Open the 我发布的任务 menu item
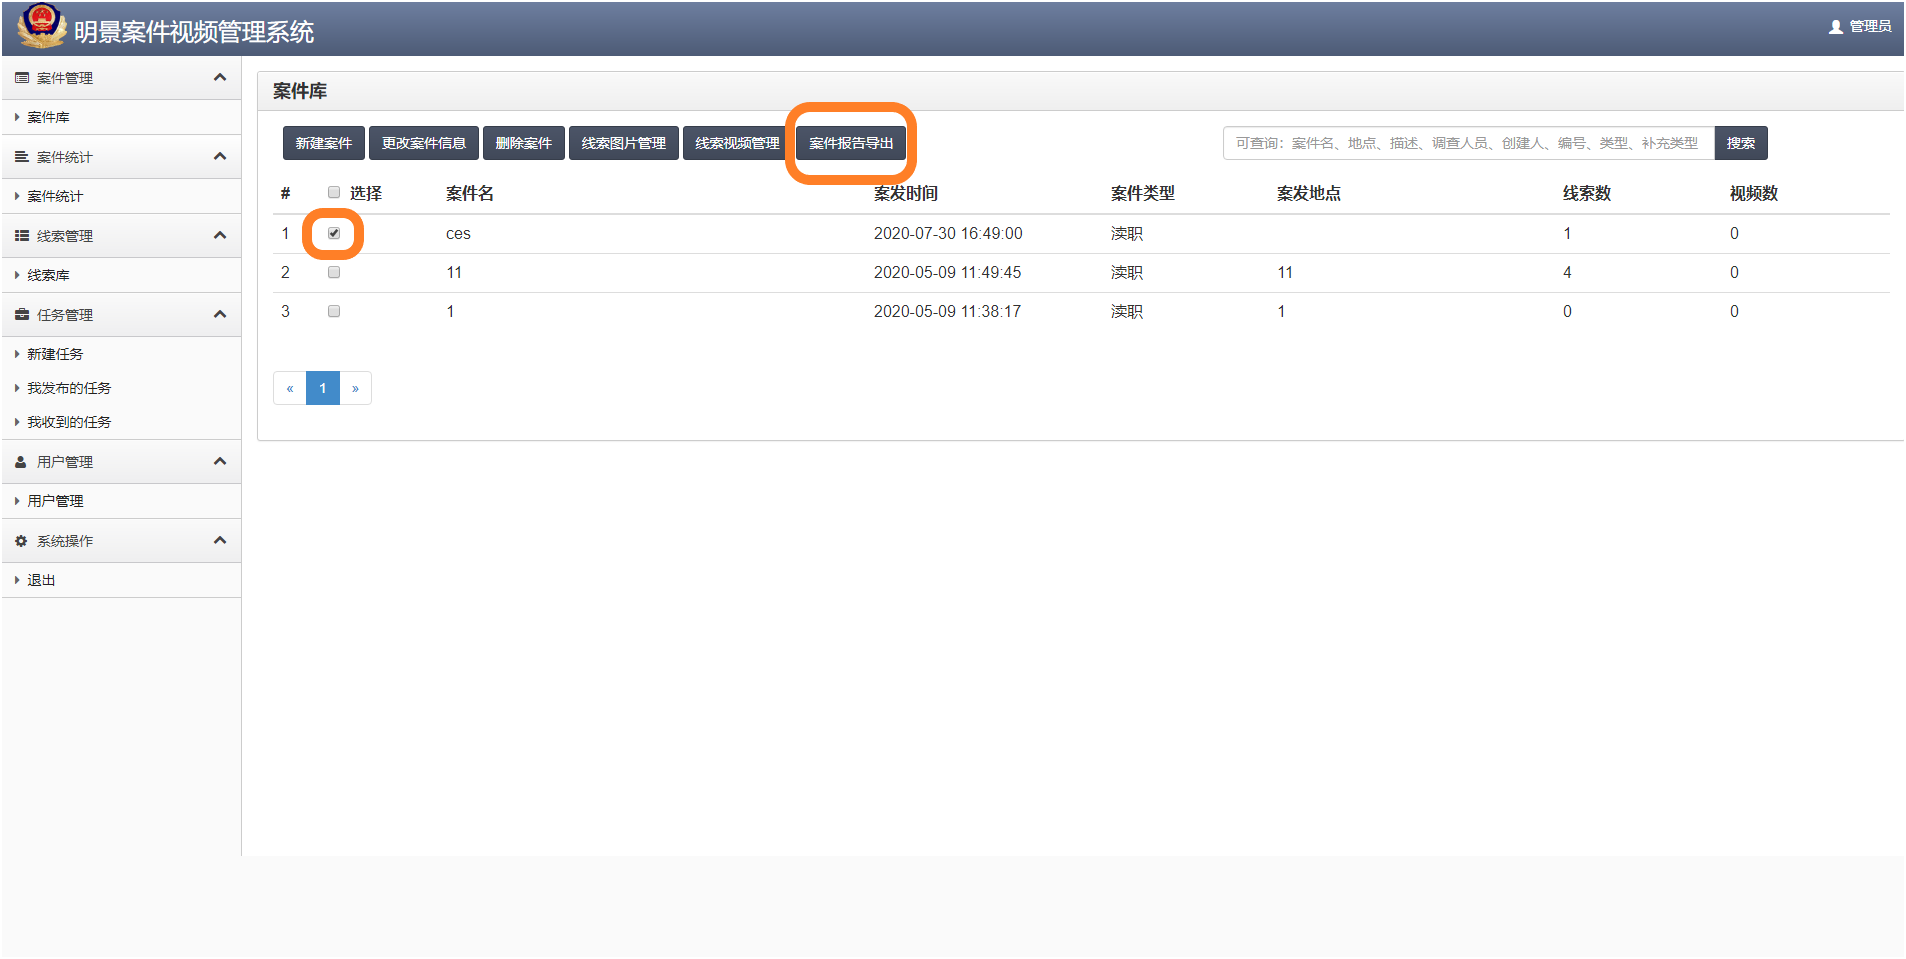The height and width of the screenshot is (959, 1906). pos(69,388)
